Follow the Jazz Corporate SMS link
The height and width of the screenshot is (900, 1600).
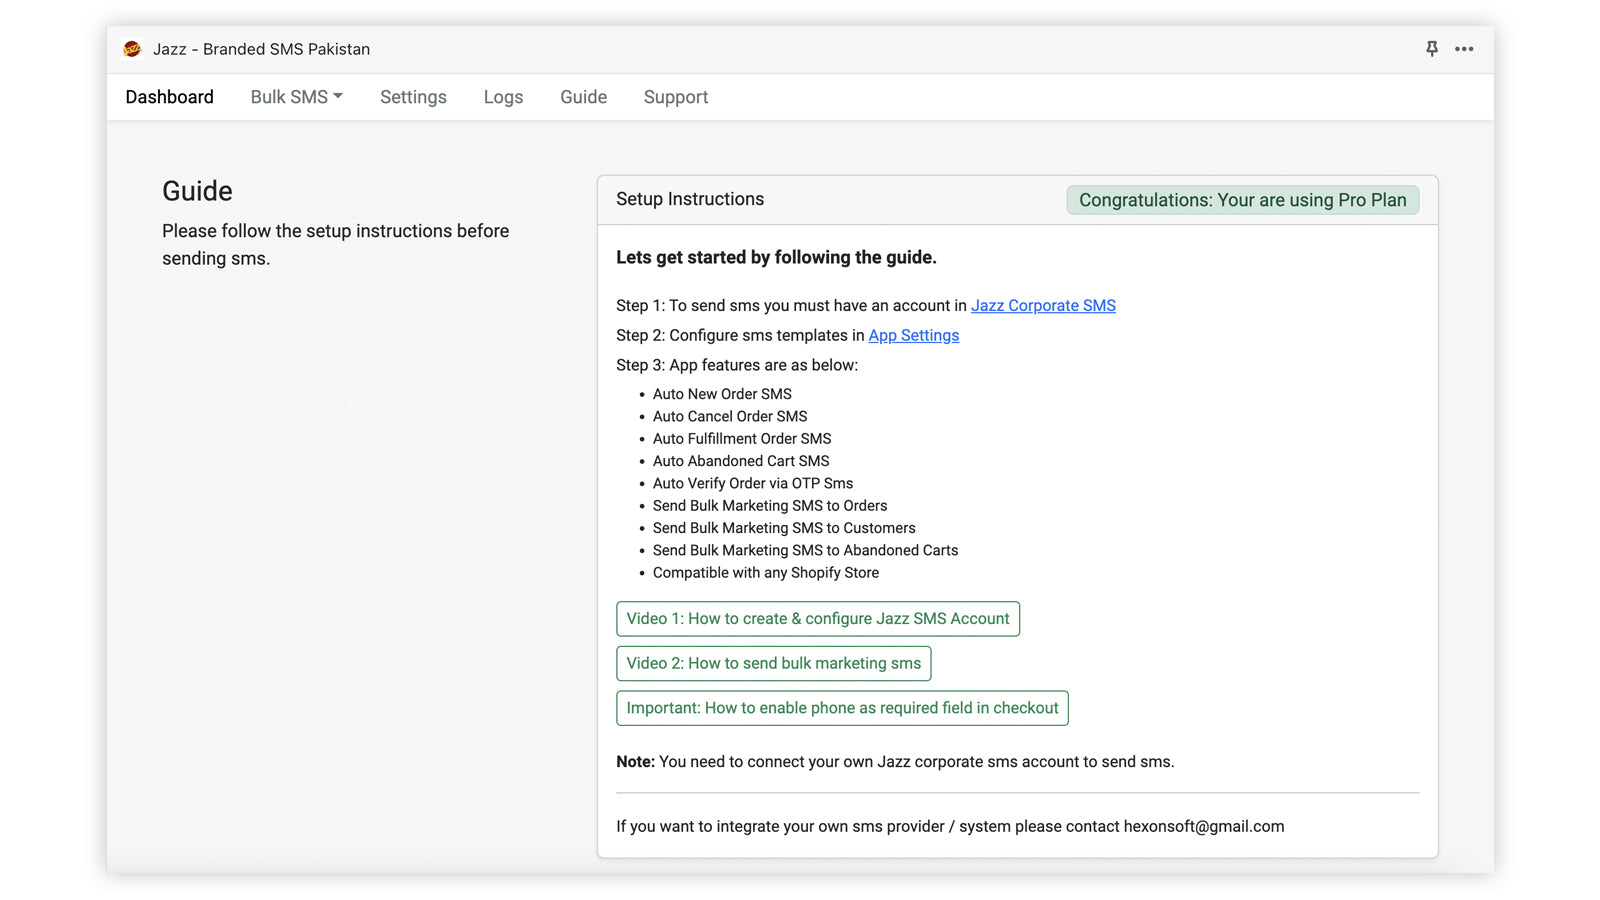[x=1043, y=306]
